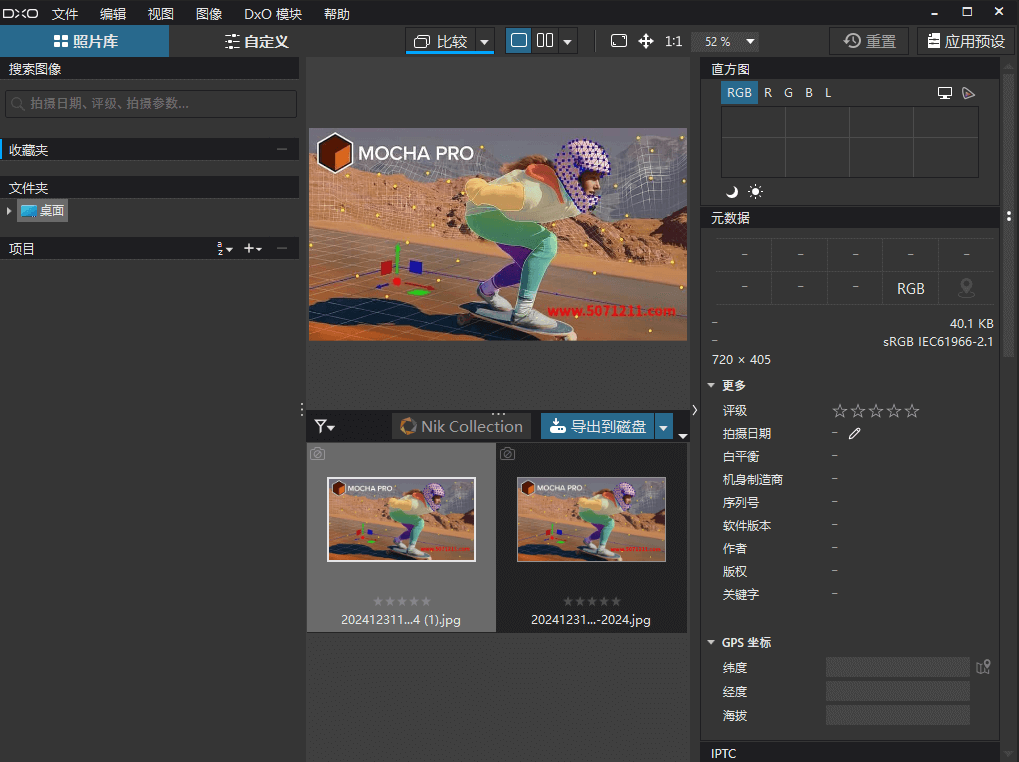Click the fit-to-screen icon in toolbar
Image resolution: width=1019 pixels, height=762 pixels.
620,42
